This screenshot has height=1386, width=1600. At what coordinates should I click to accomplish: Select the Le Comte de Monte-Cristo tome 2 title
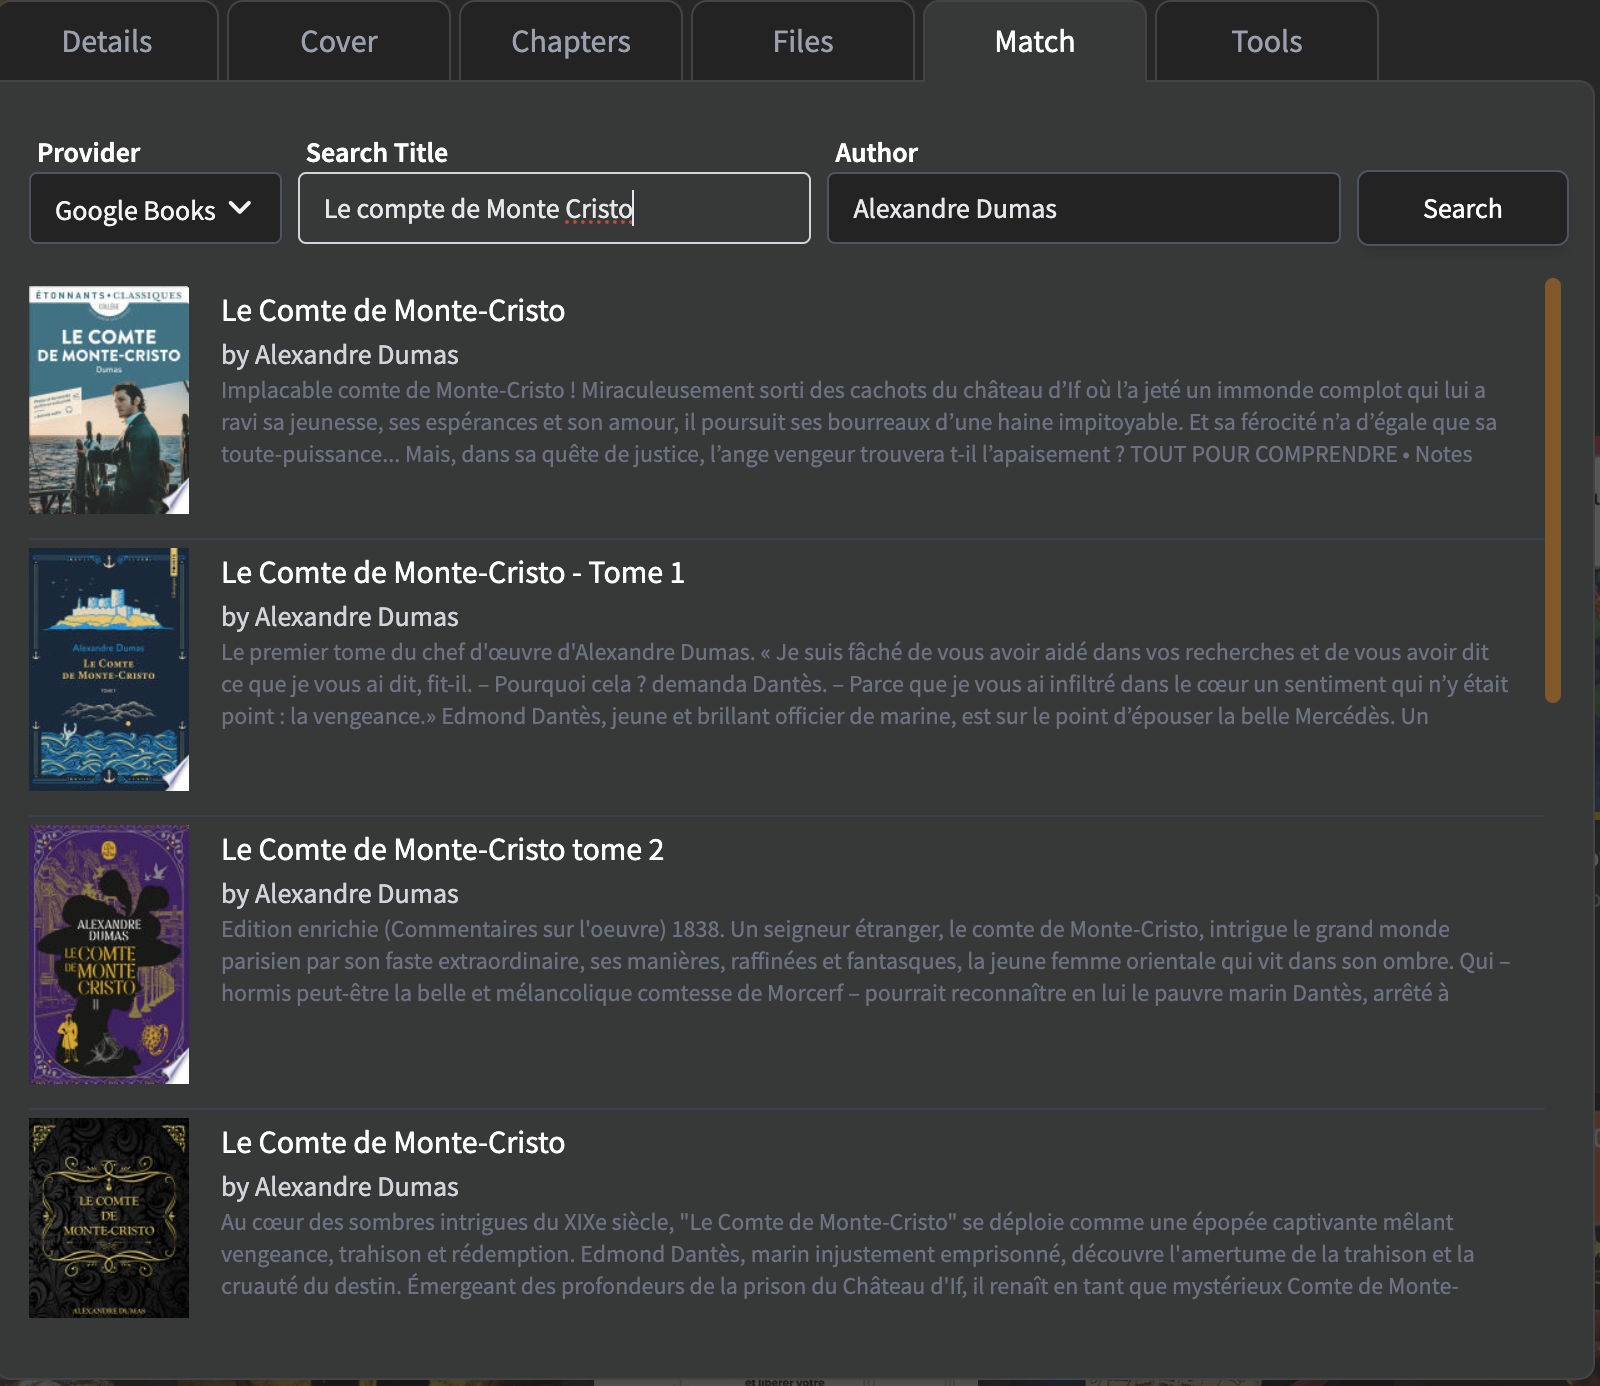tap(442, 850)
